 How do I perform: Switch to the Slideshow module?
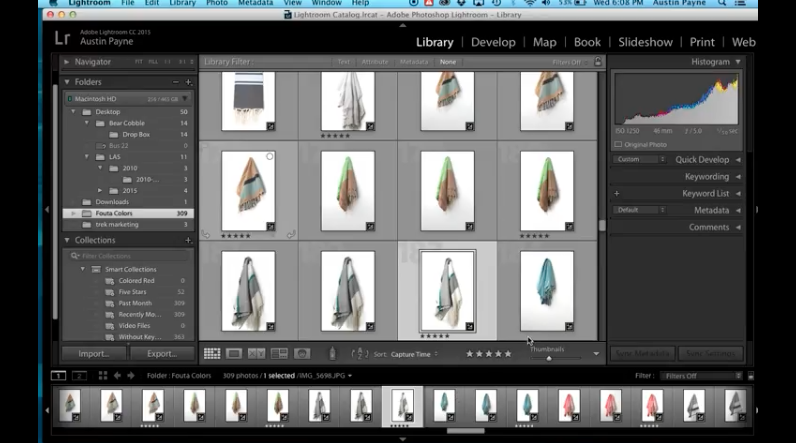coord(645,42)
